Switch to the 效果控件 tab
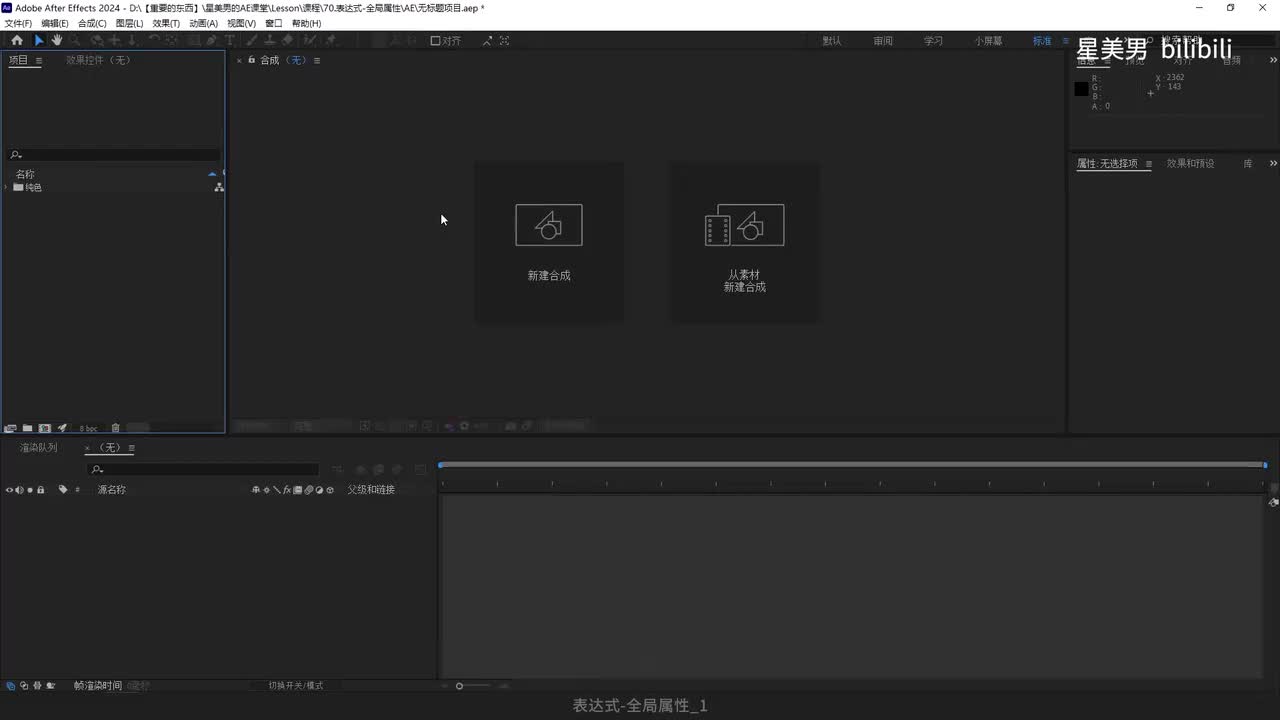Image resolution: width=1280 pixels, height=720 pixels. coord(98,60)
